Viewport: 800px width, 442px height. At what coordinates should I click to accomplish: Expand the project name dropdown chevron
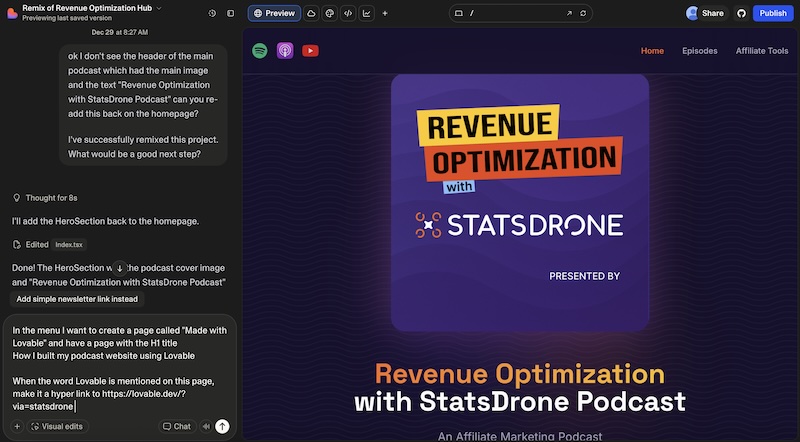(159, 8)
